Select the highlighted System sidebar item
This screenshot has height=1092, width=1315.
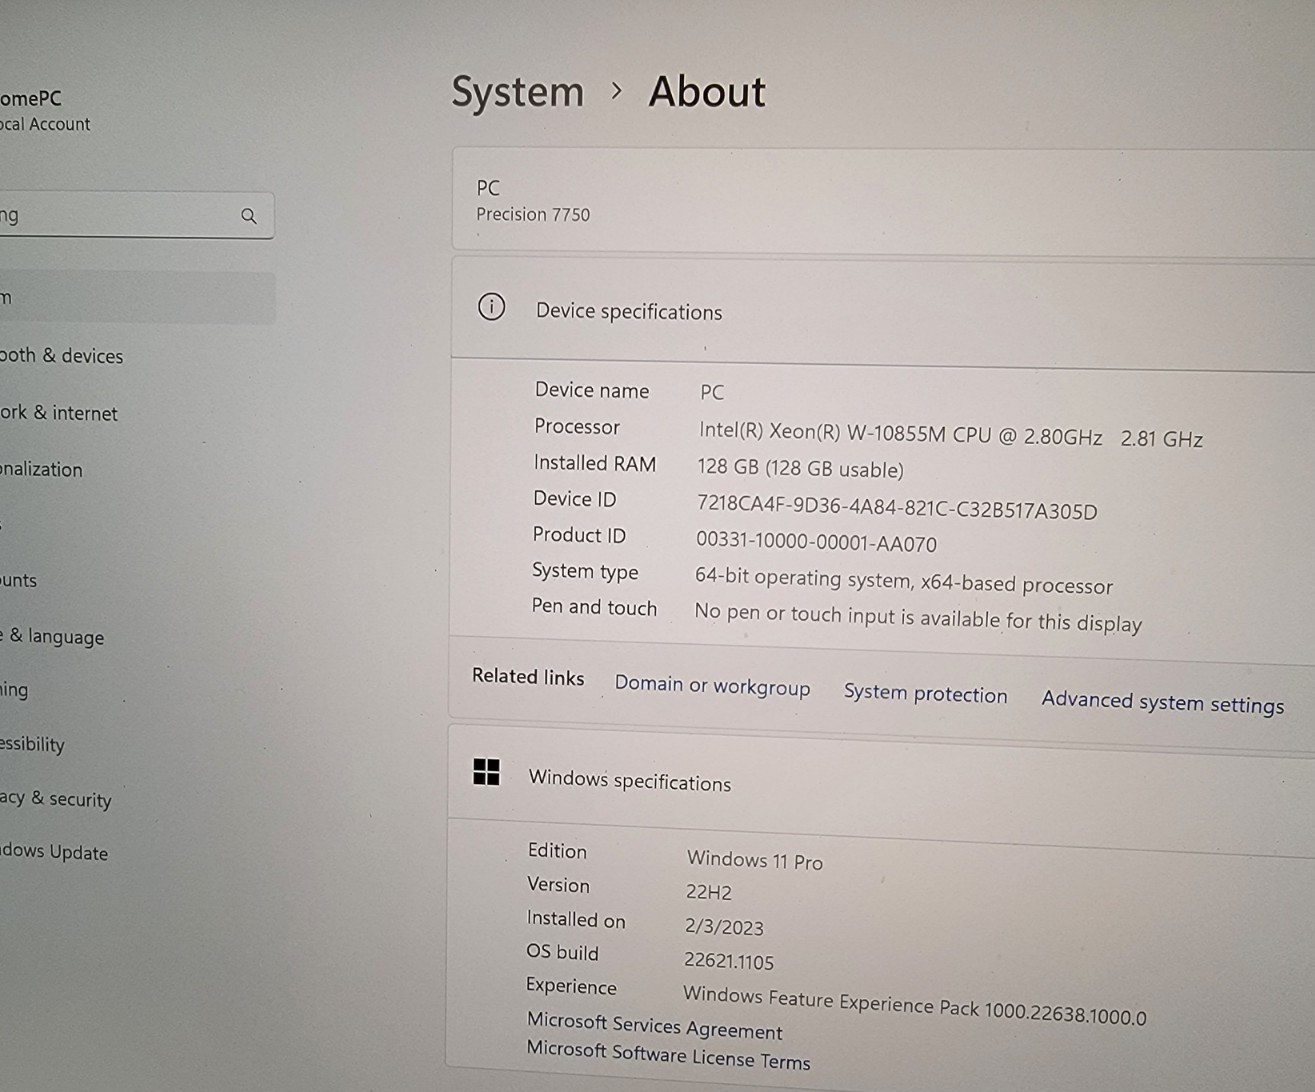pyautogui.click(x=137, y=298)
